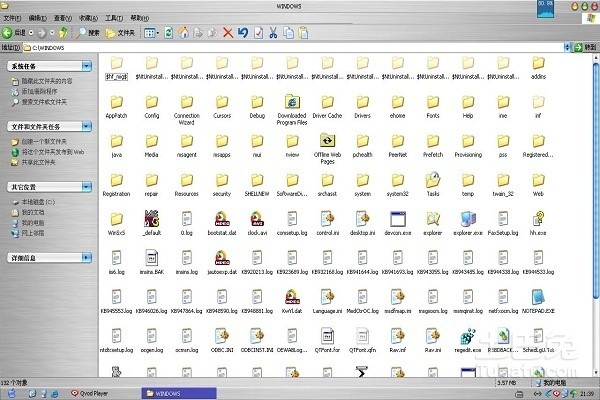Toggle the 文件夹 folders pane button

(121, 33)
